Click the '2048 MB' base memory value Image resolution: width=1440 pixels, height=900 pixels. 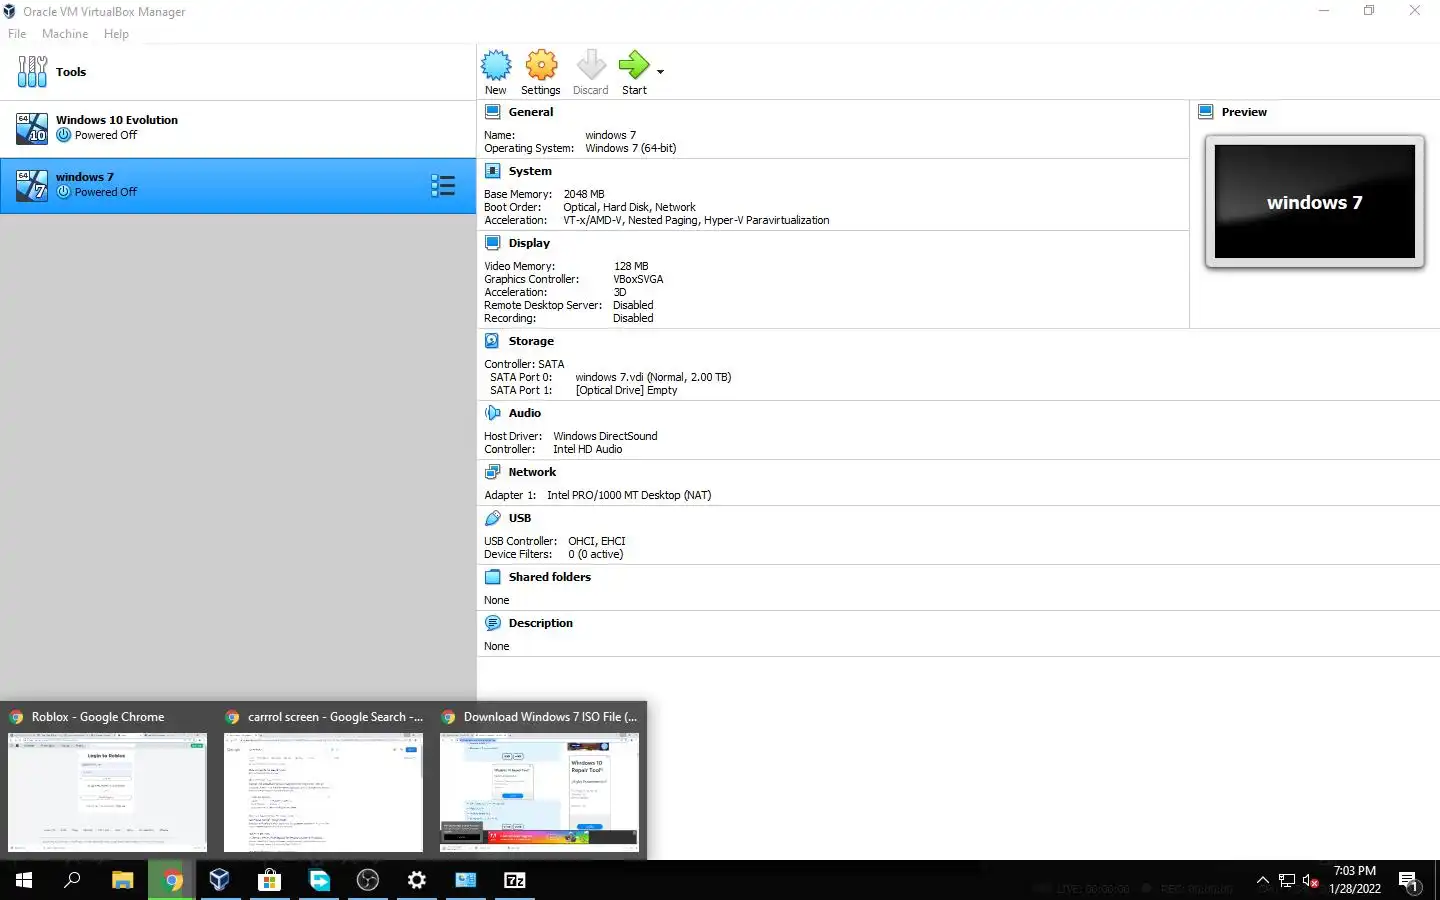(x=584, y=194)
